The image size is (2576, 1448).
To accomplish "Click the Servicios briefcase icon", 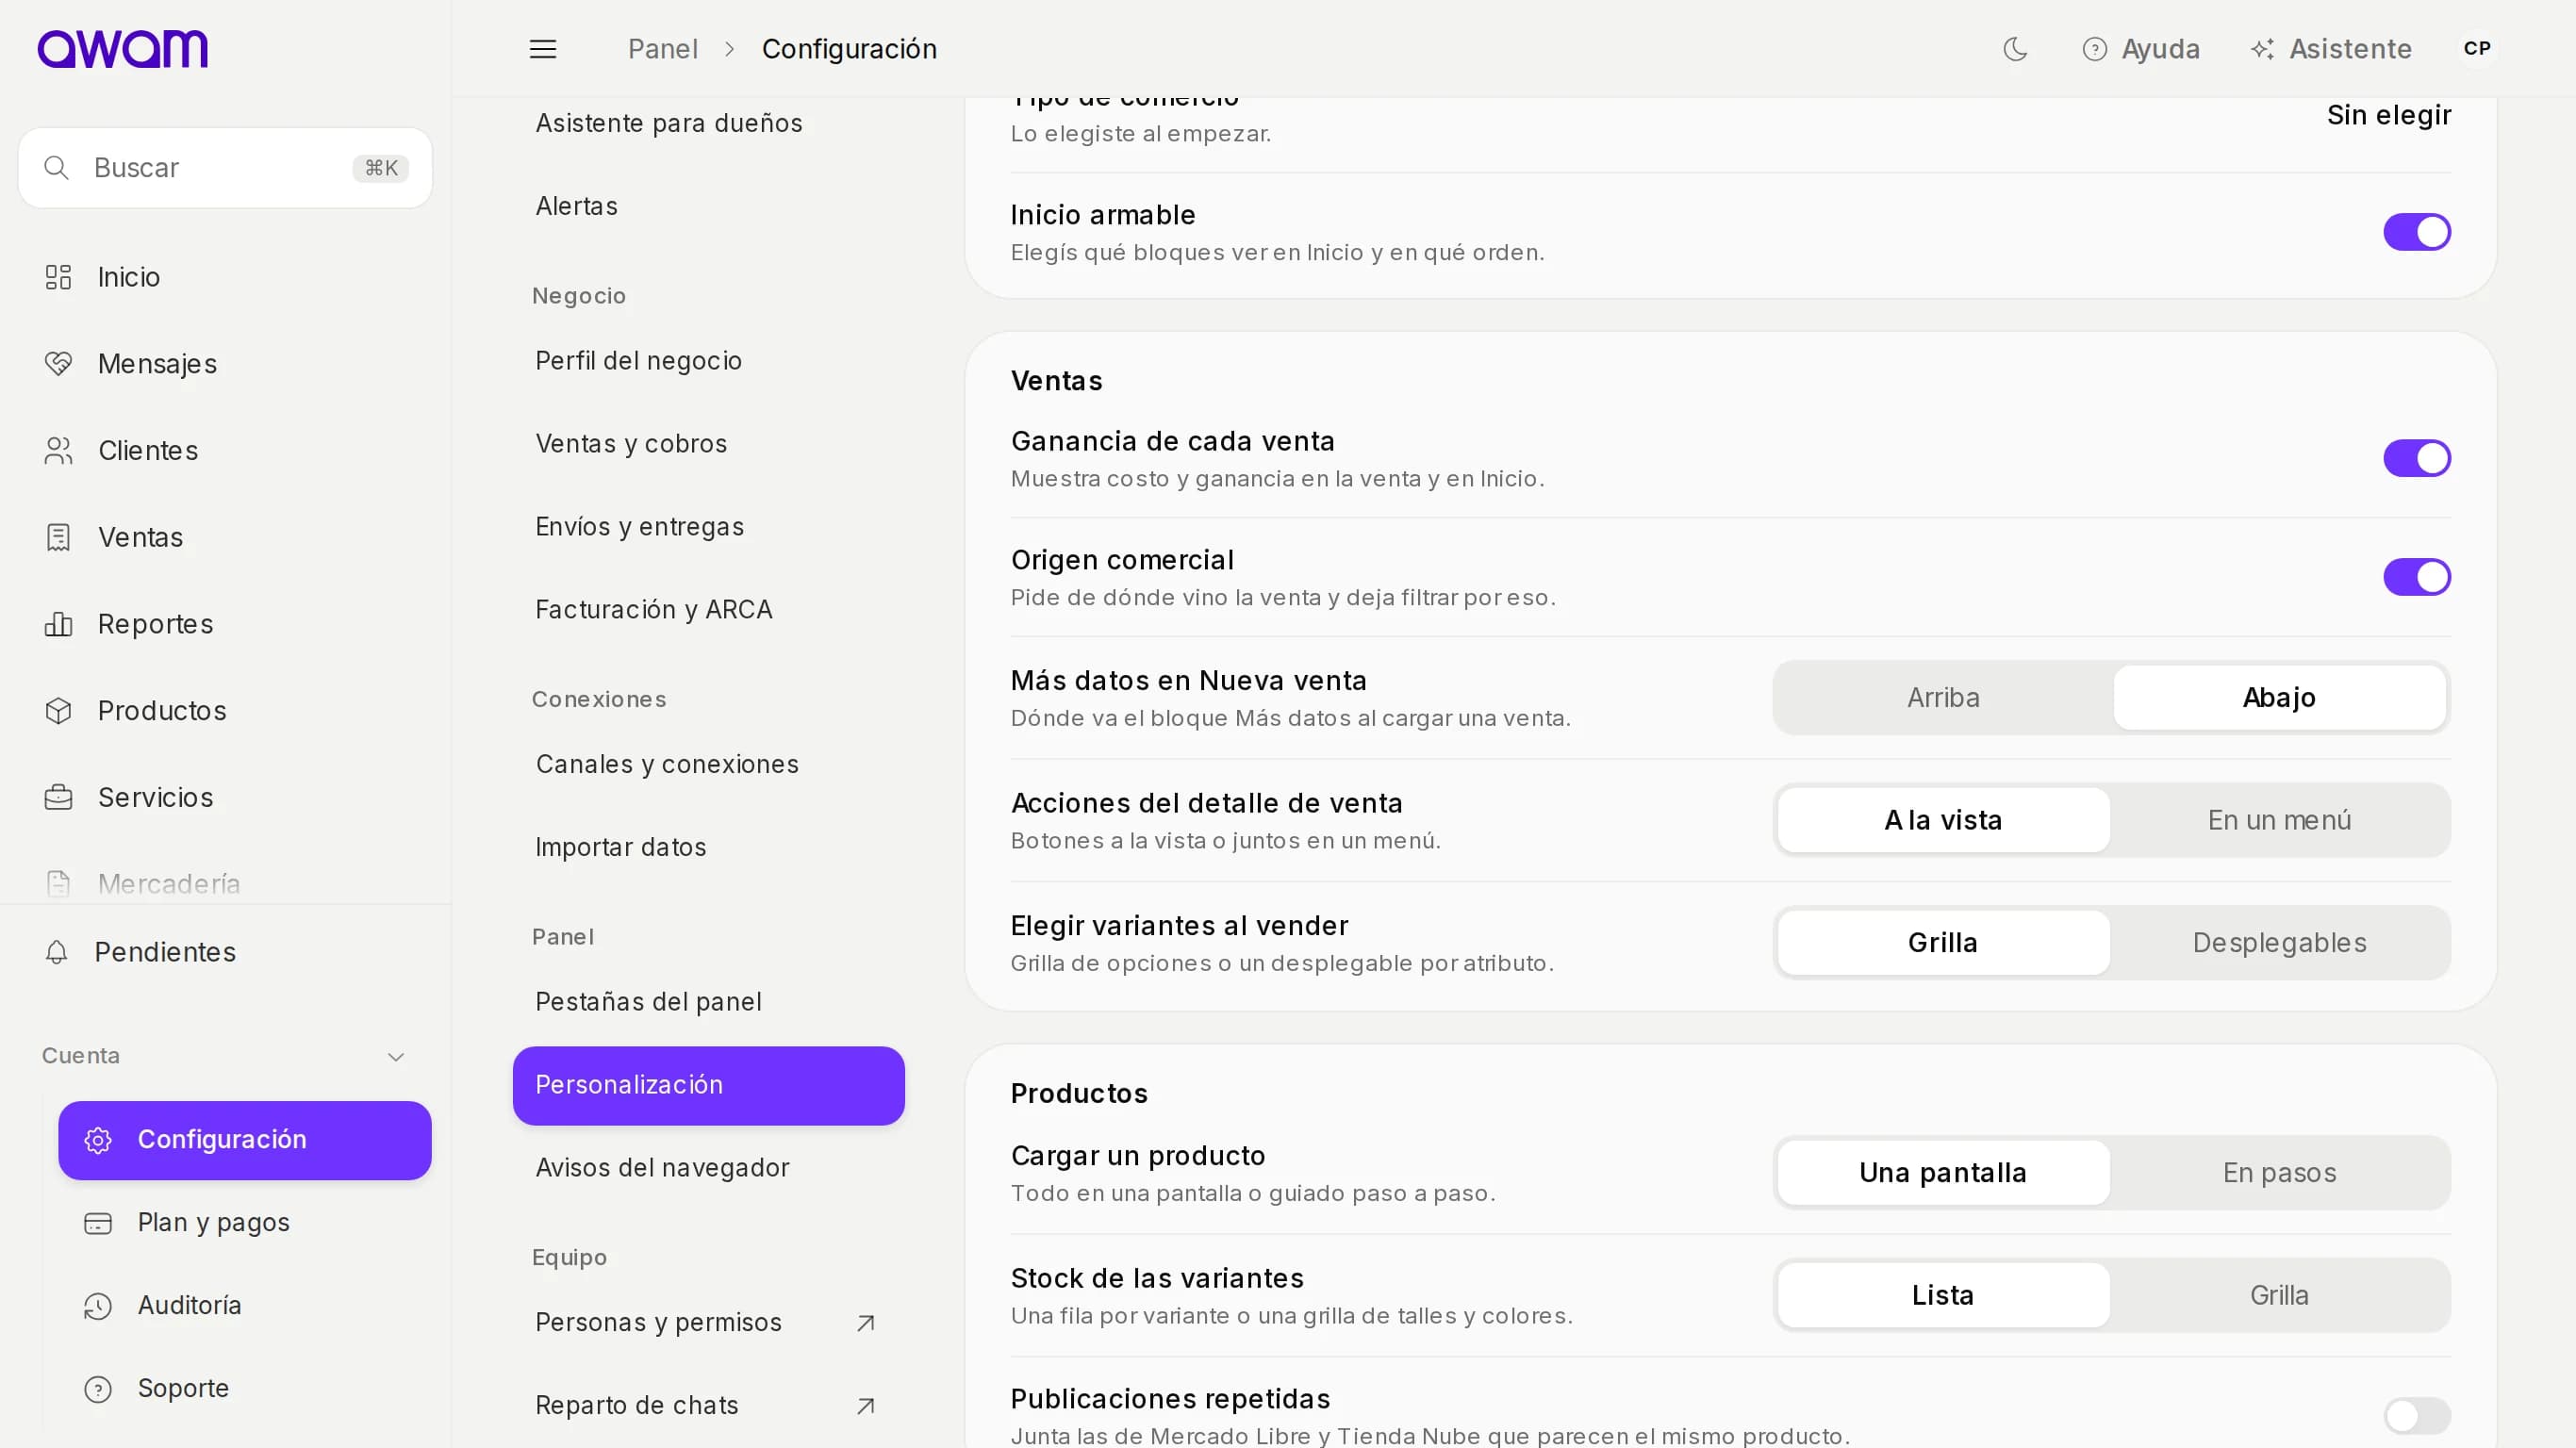I will tap(58, 797).
